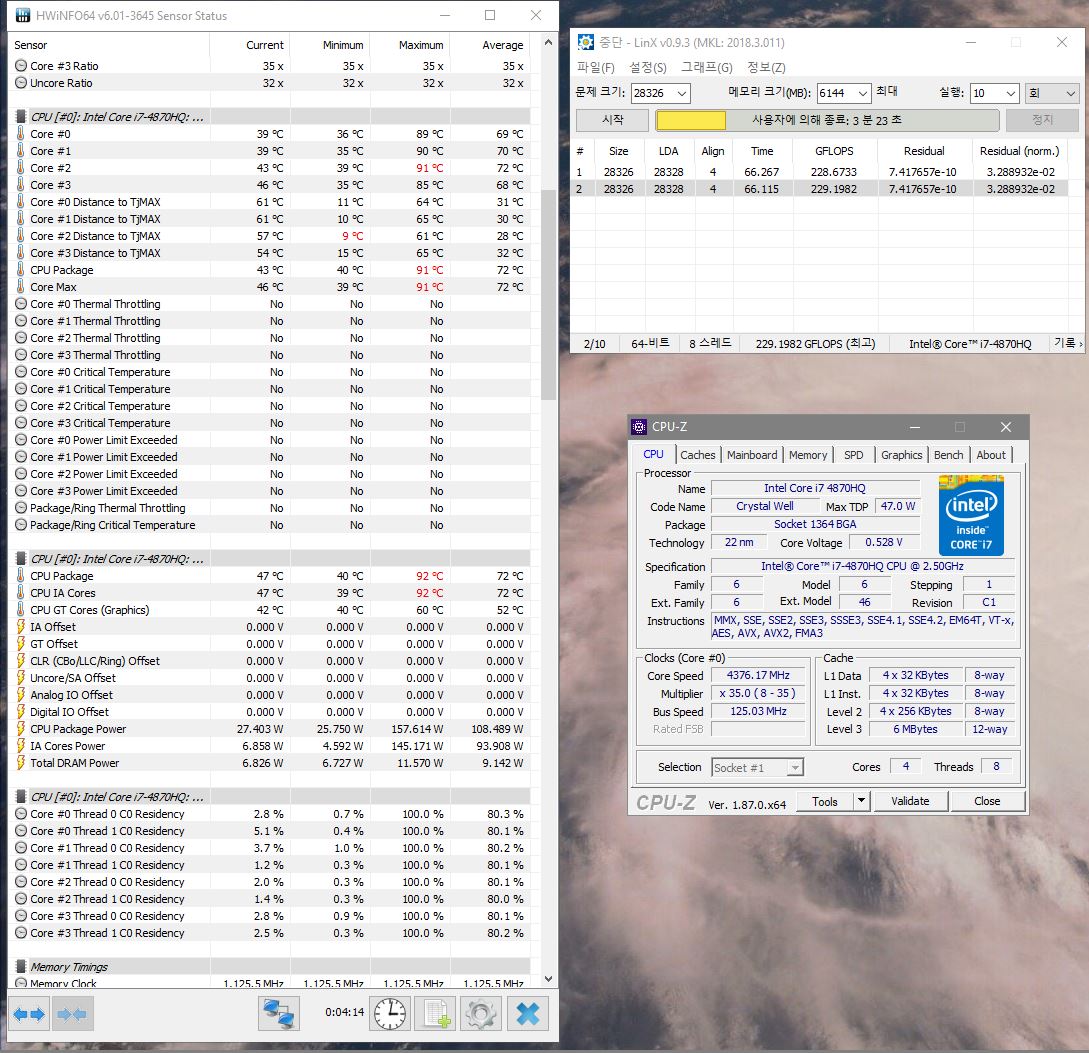Select LinX result row 1 with 228.6733

point(820,172)
